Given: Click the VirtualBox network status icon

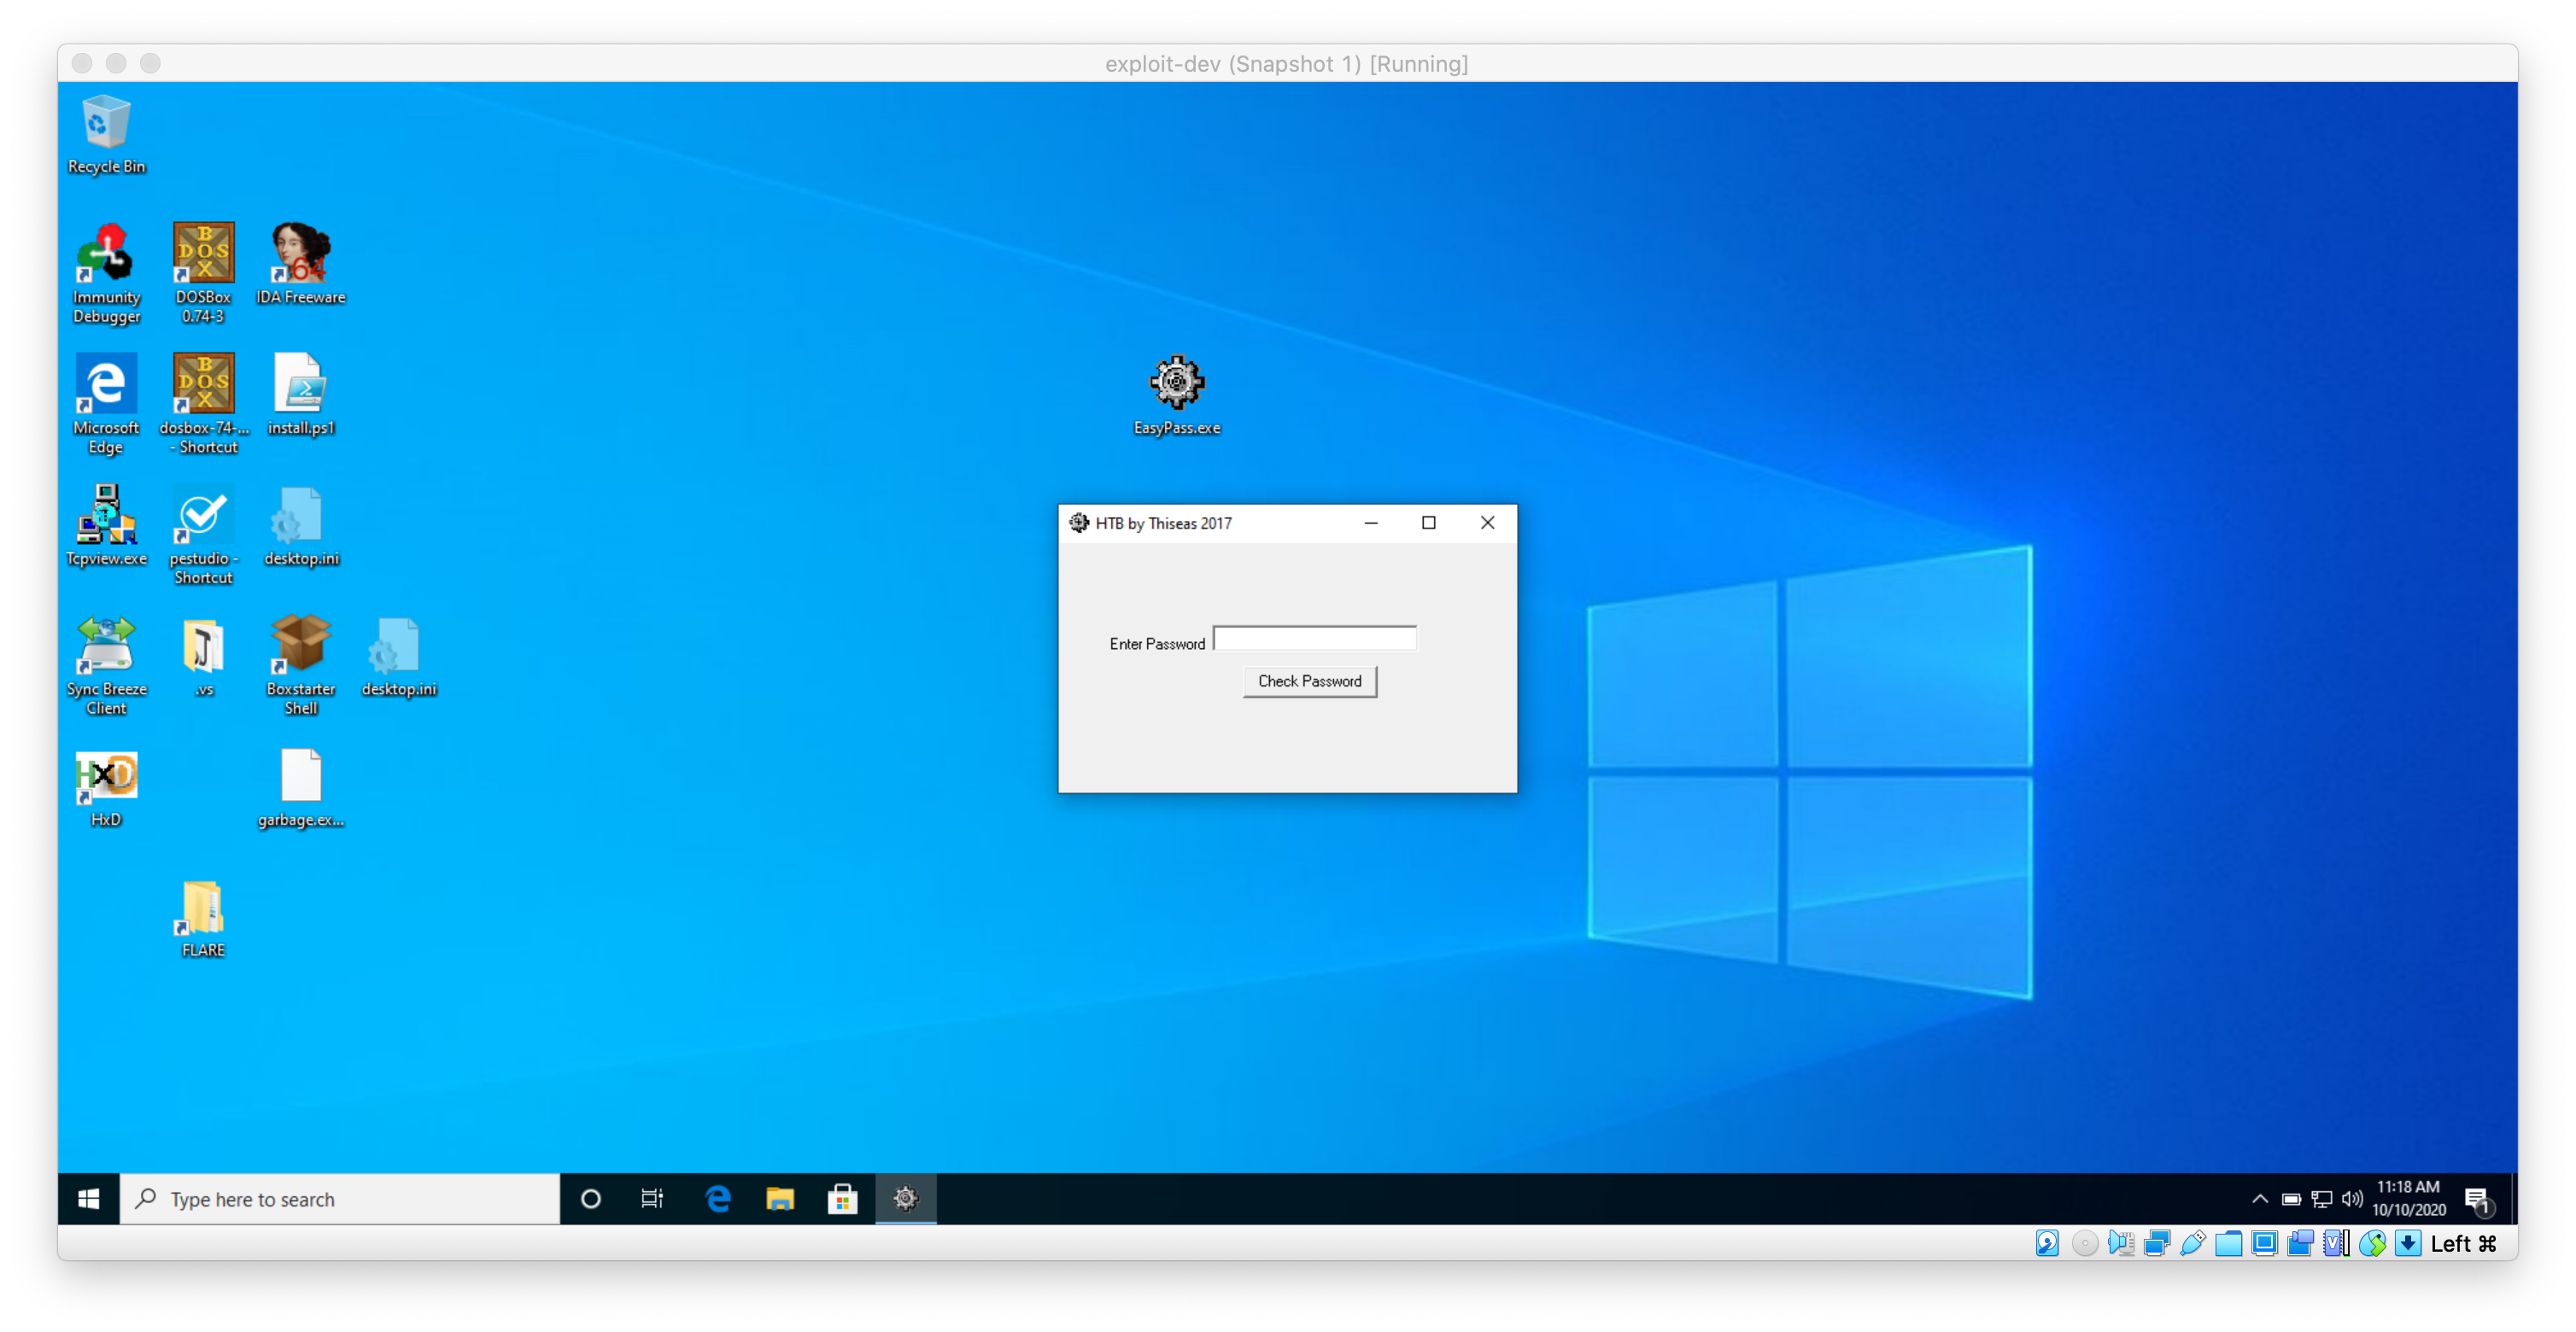Looking at the screenshot, I should (x=2156, y=1243).
